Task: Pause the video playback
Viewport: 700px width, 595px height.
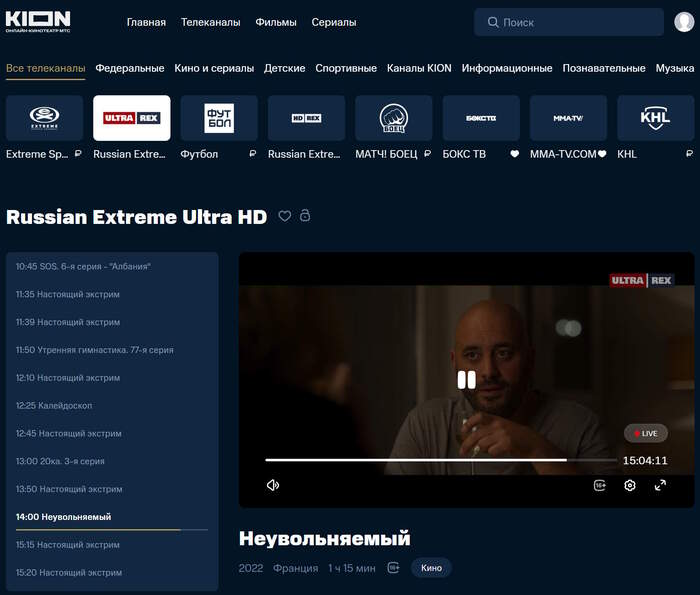Action: [x=467, y=380]
